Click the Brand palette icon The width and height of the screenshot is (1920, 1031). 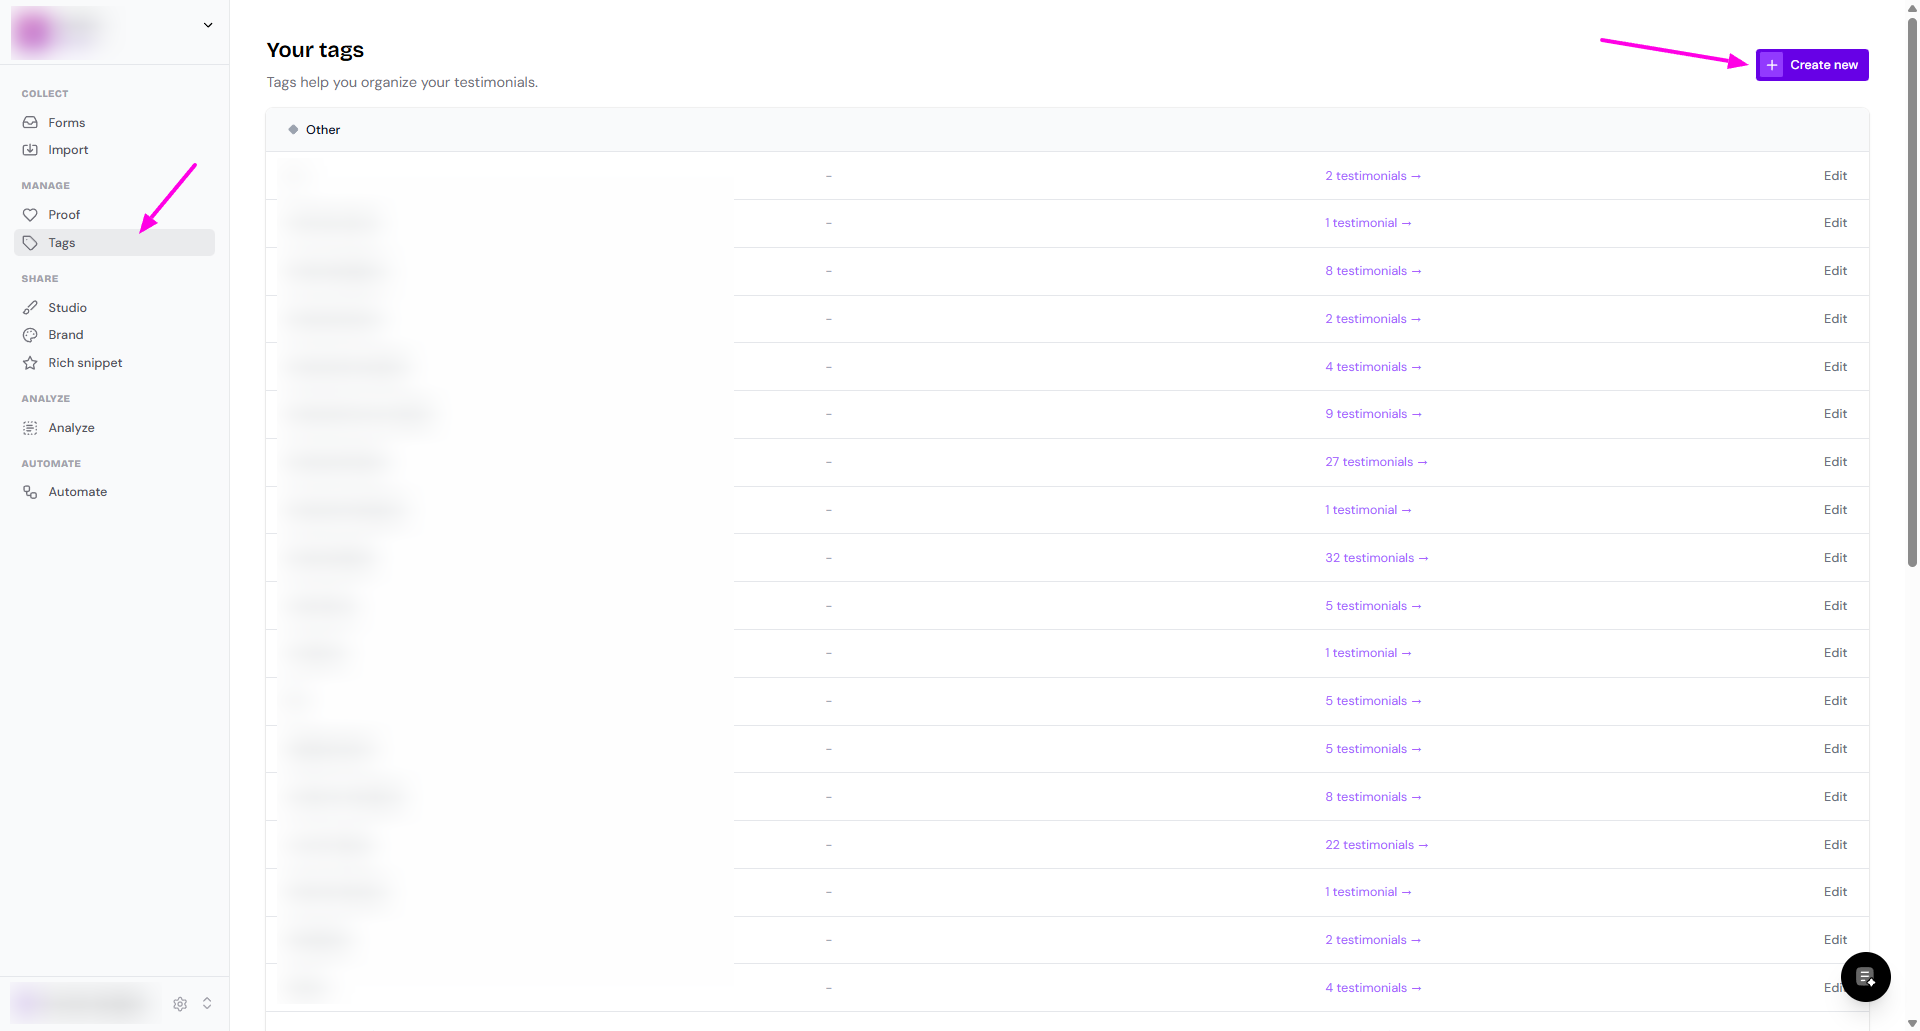(30, 335)
